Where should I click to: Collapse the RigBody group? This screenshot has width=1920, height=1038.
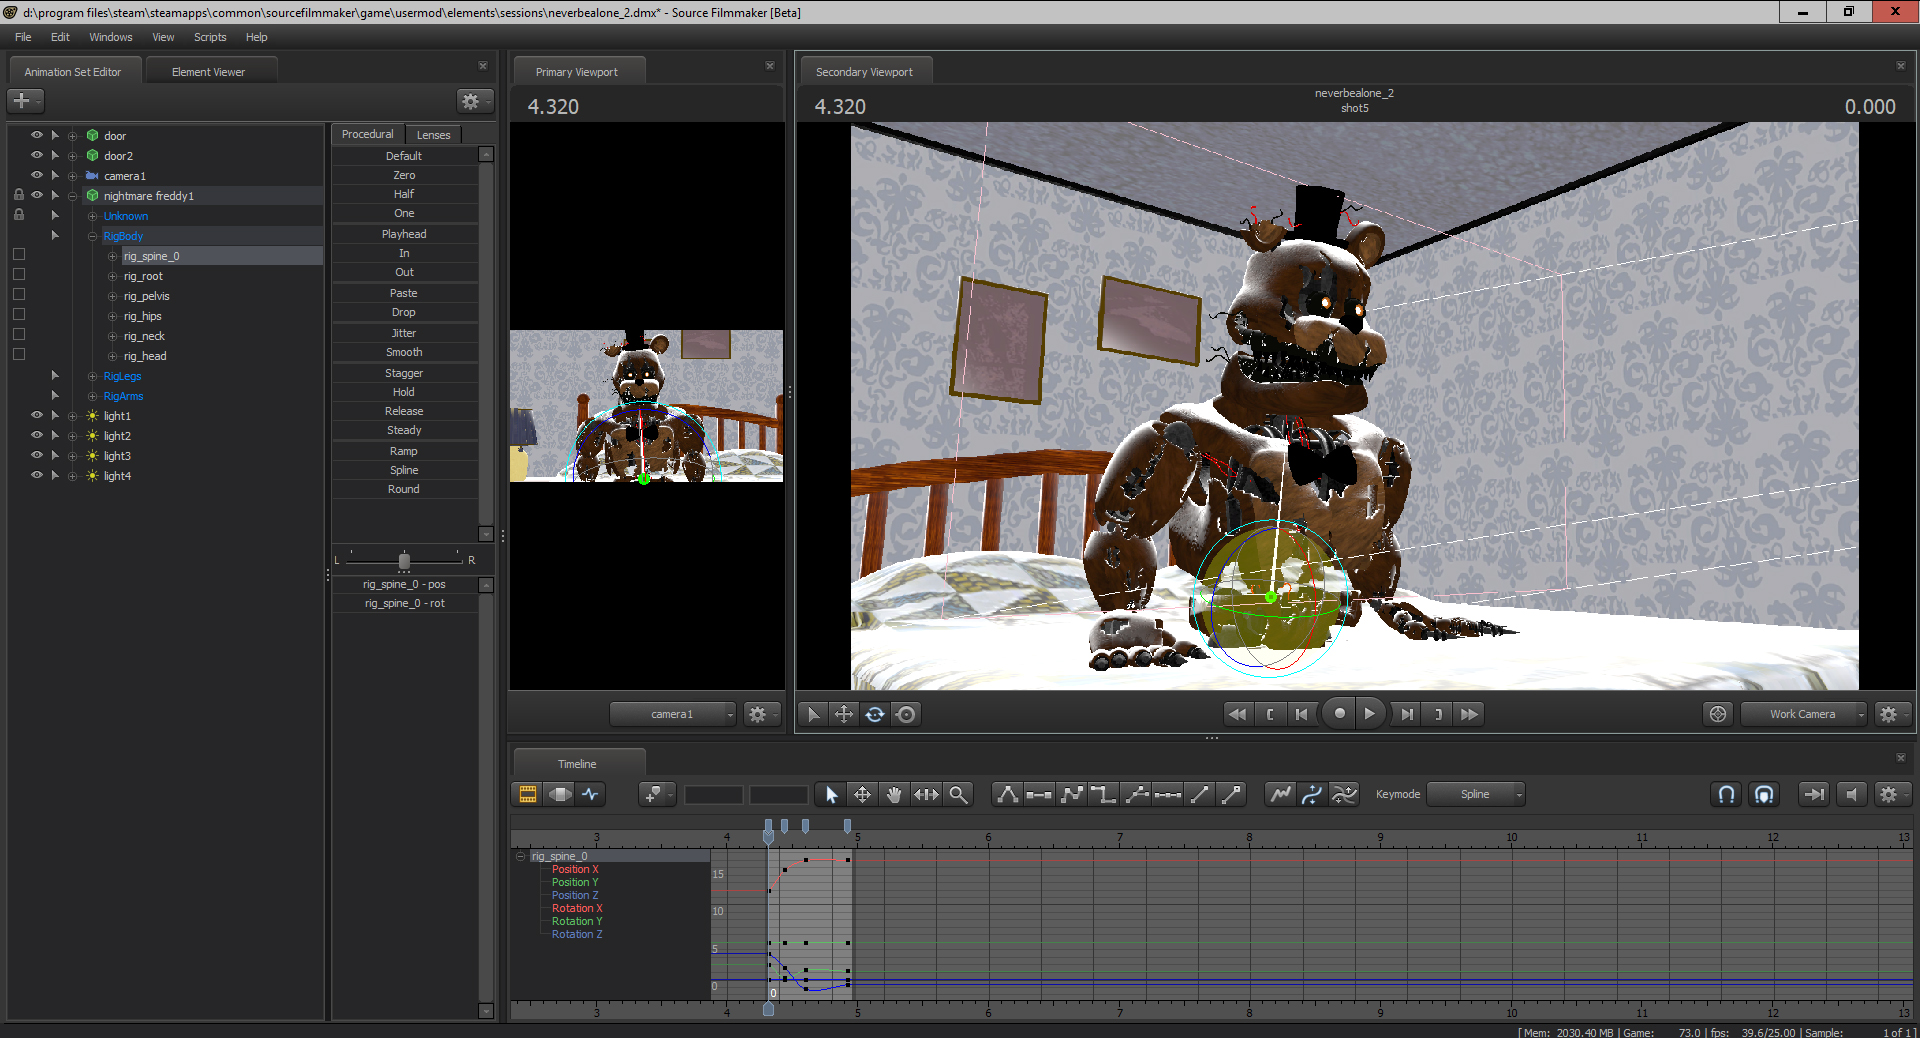[x=92, y=236]
